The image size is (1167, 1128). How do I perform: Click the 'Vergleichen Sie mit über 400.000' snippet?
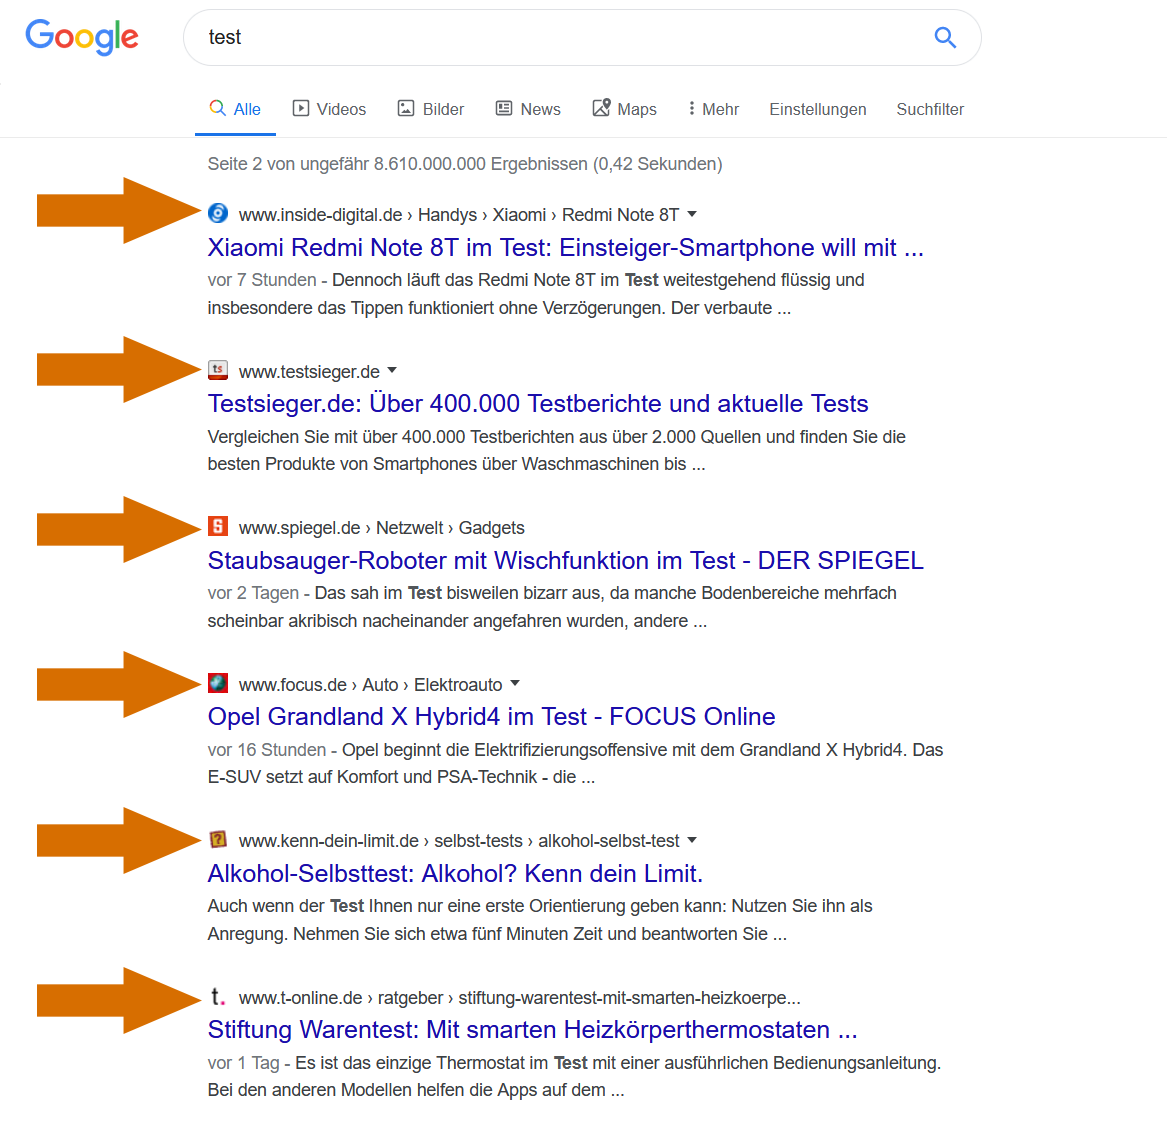[x=557, y=450]
